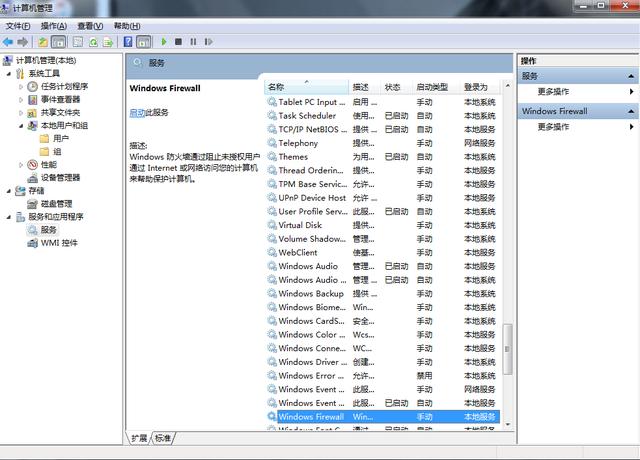Image resolution: width=640 pixels, height=460 pixels.
Task: Select the 组 folder in tree
Action: [57, 152]
